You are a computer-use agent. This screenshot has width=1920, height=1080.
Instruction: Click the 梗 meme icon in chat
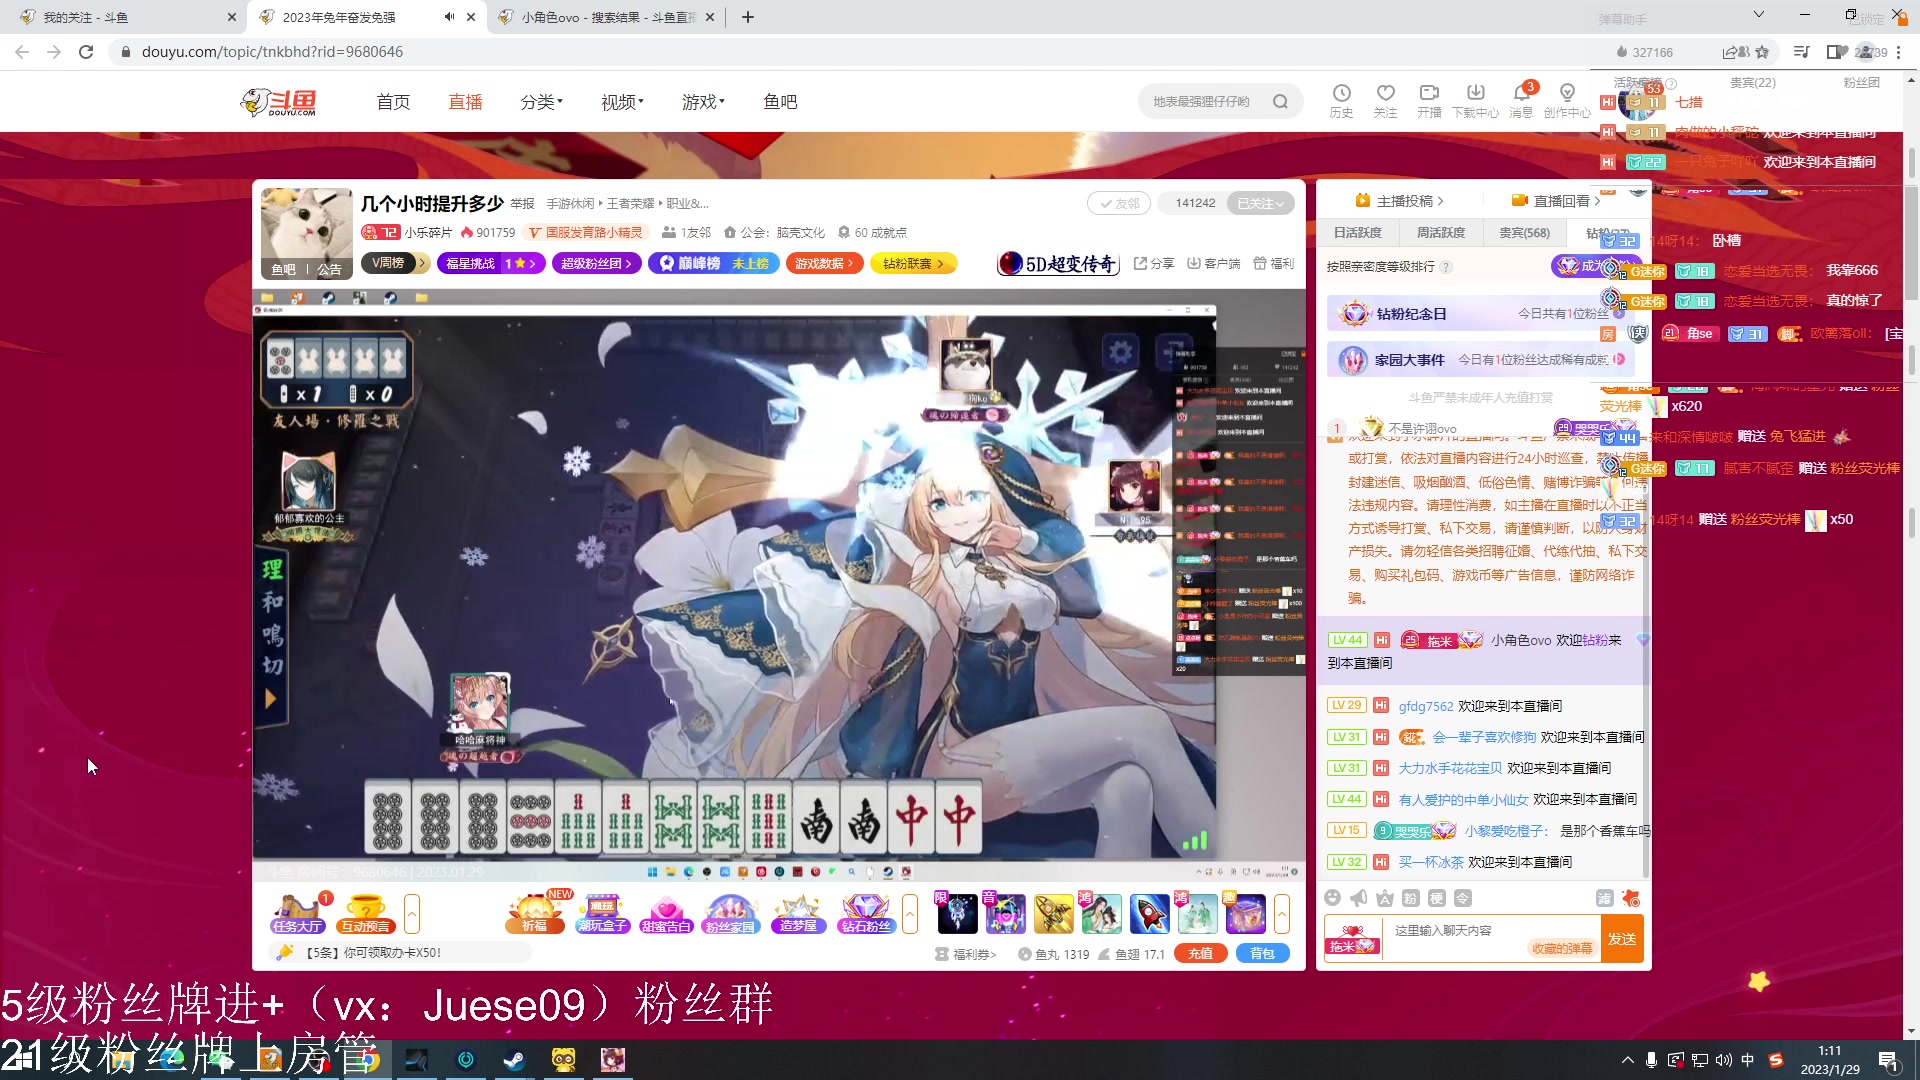(1436, 898)
